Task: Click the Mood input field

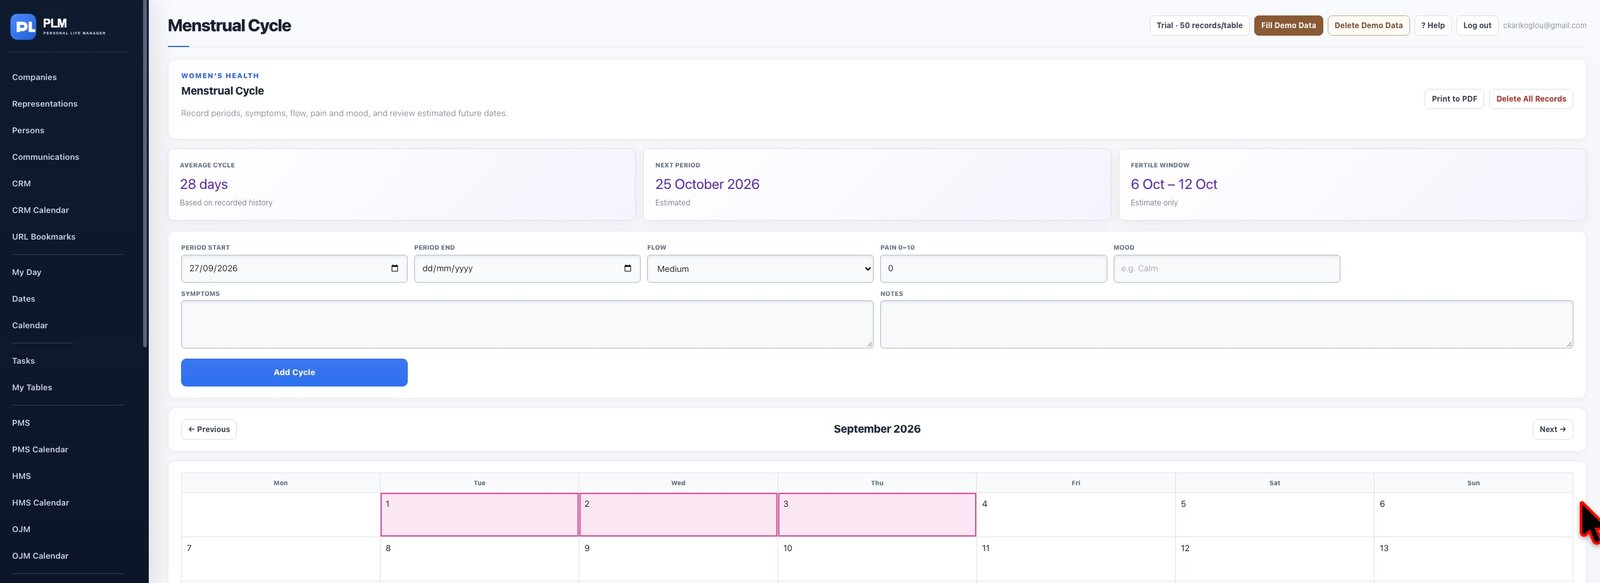Action: tap(1226, 268)
